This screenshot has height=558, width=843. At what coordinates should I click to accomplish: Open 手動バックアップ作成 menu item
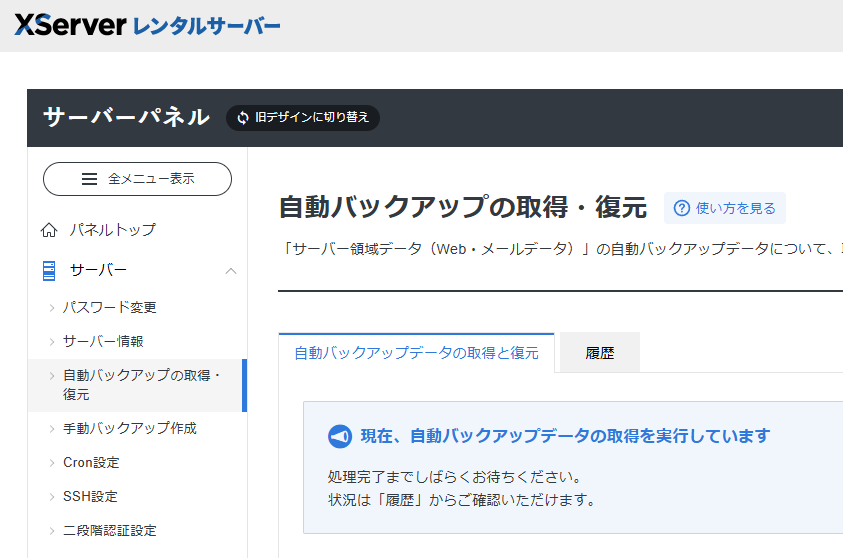130,428
